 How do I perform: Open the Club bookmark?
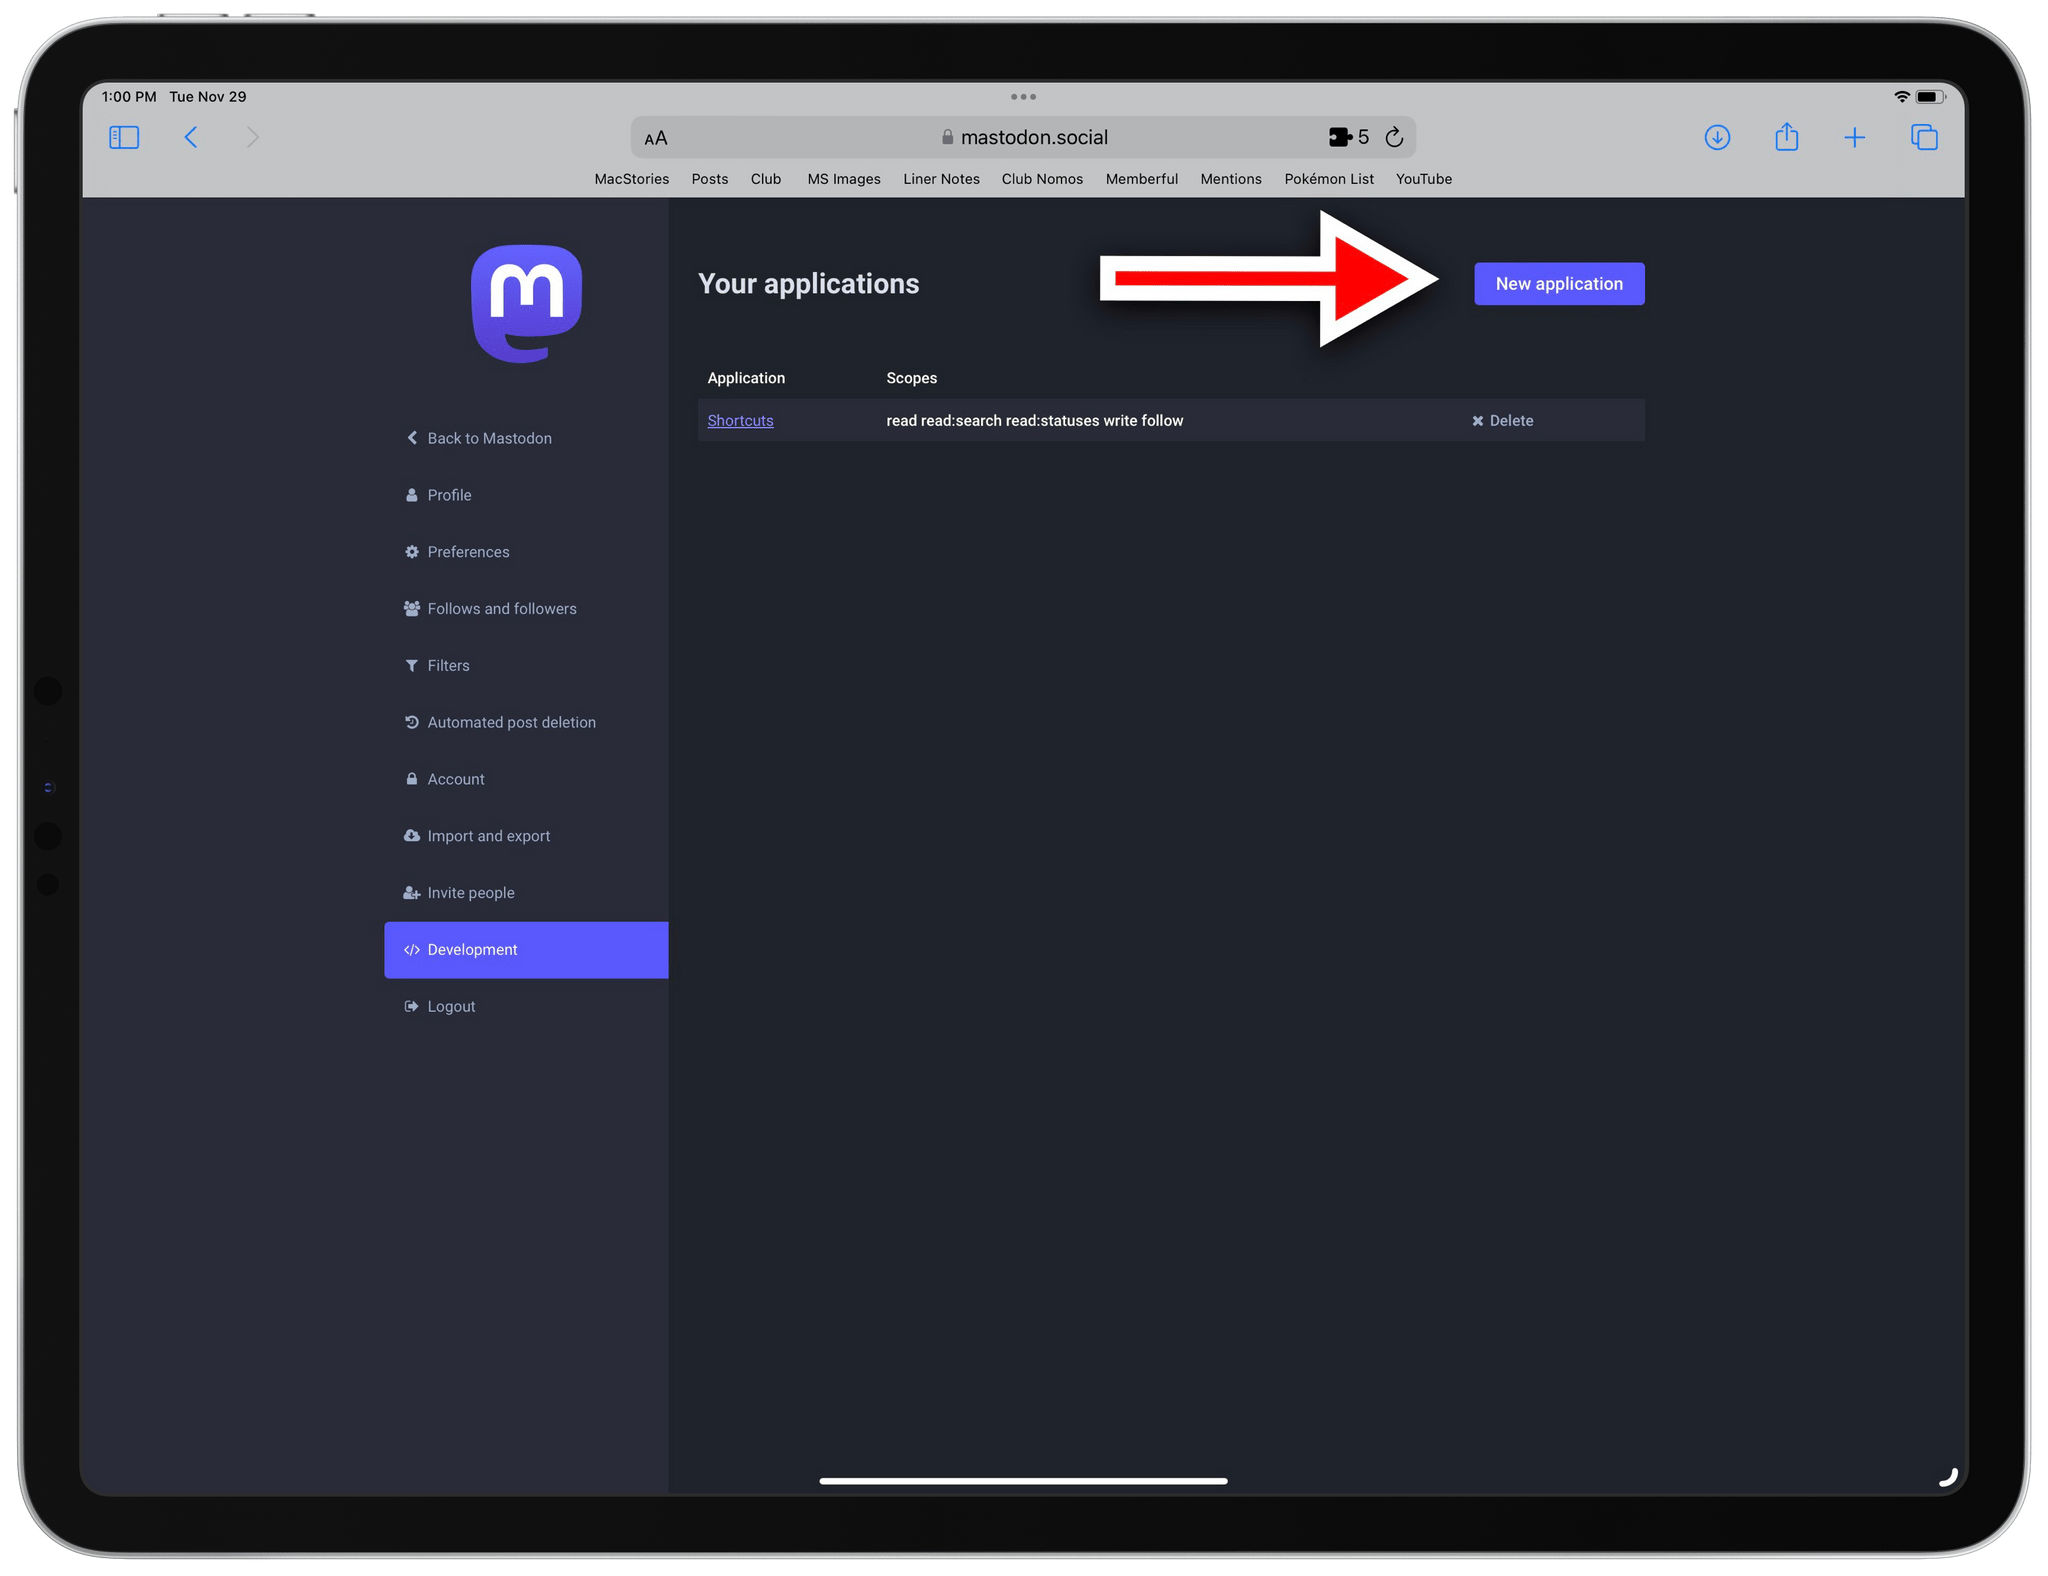pos(766,179)
